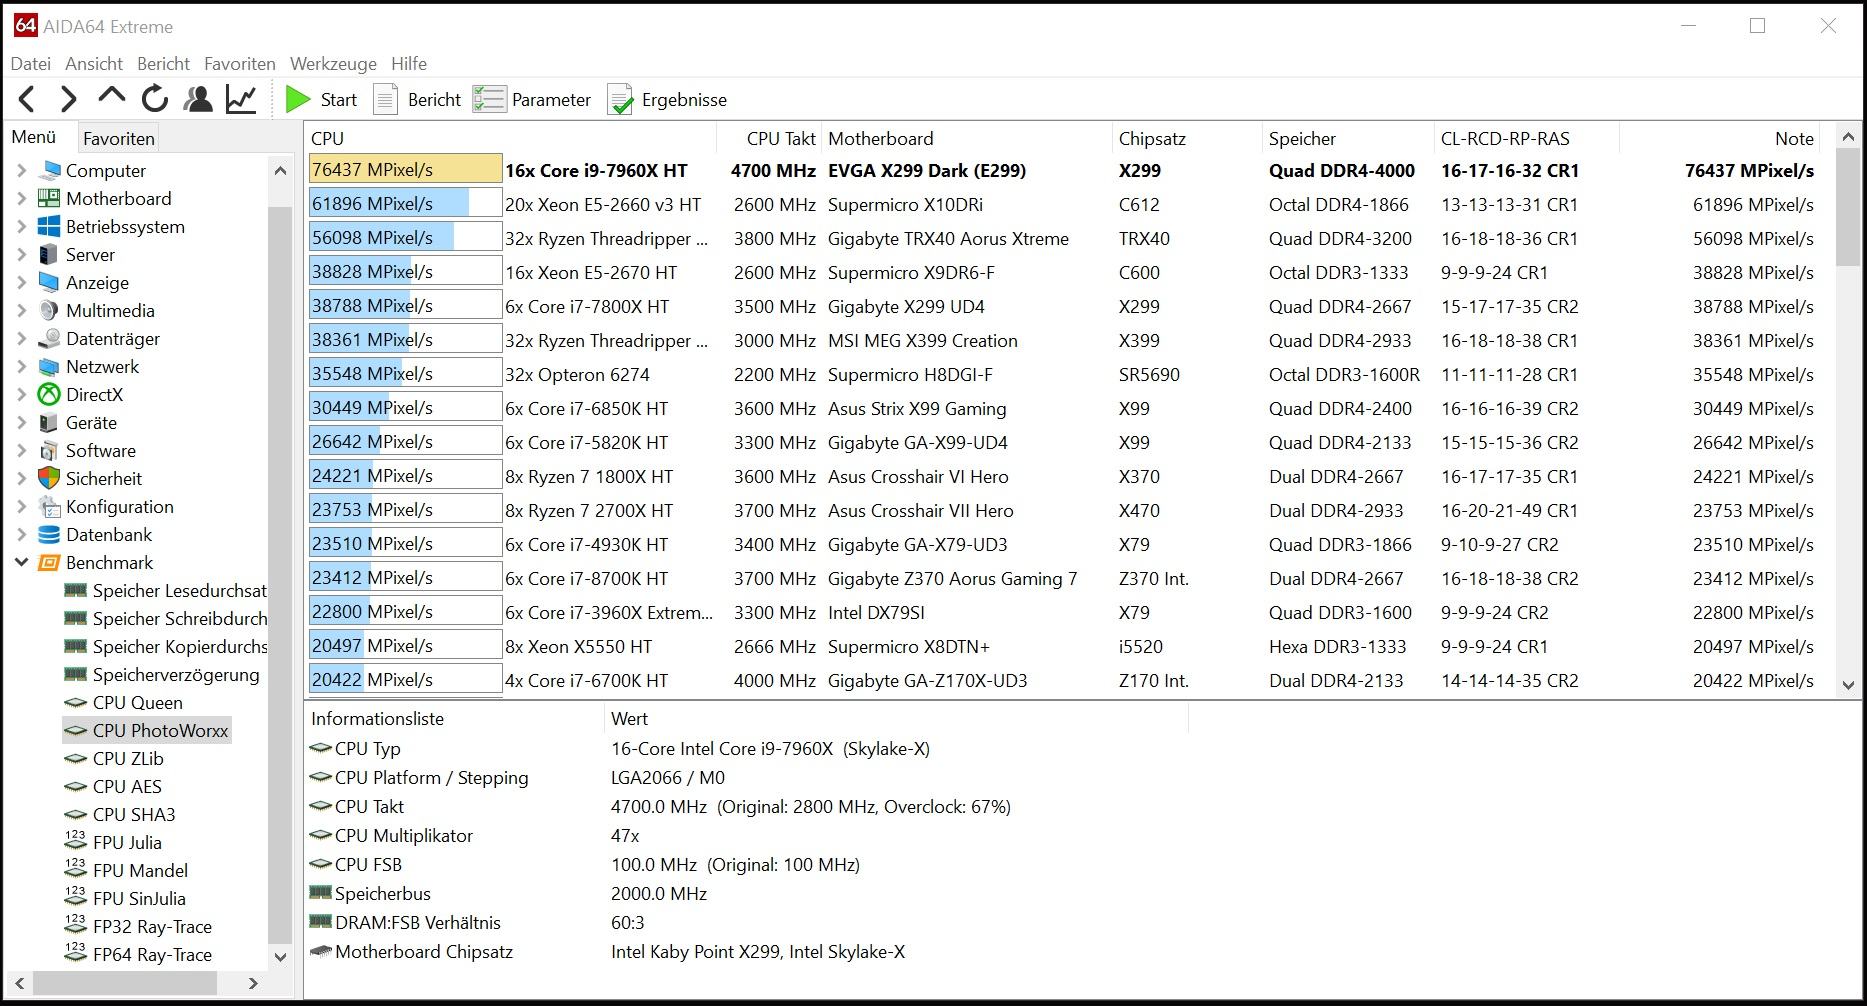1867x1006 pixels.
Task: Select the Computer icon in tree
Action: (49, 171)
